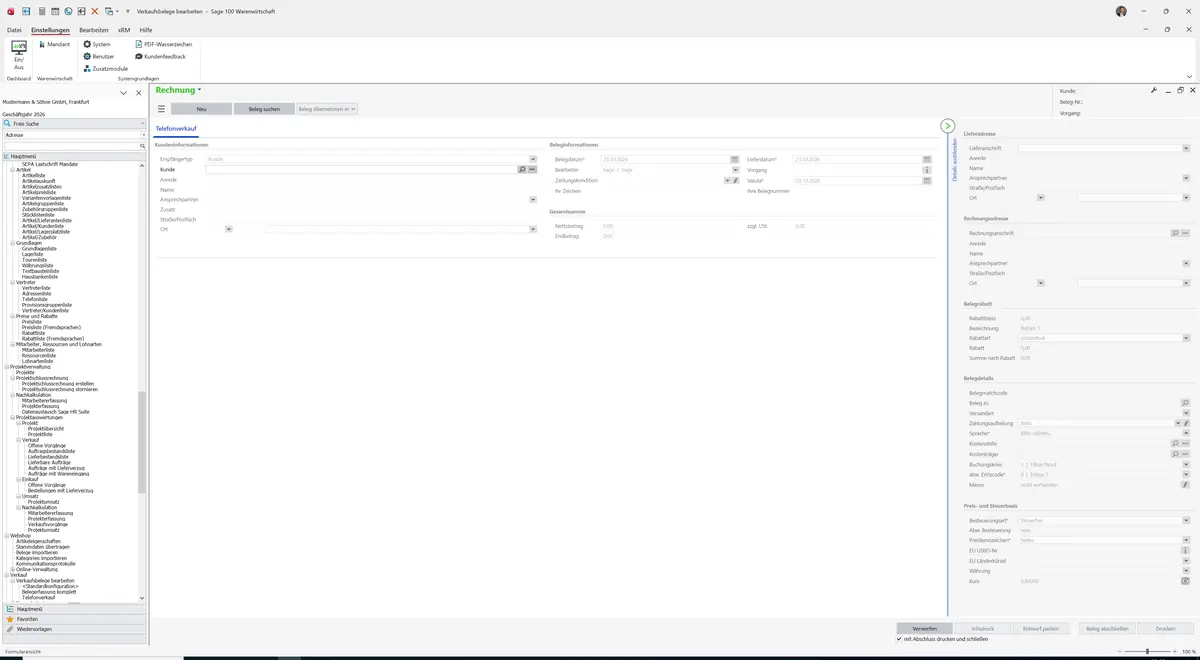
Task: Open the Mandant settings
Action: click(54, 45)
